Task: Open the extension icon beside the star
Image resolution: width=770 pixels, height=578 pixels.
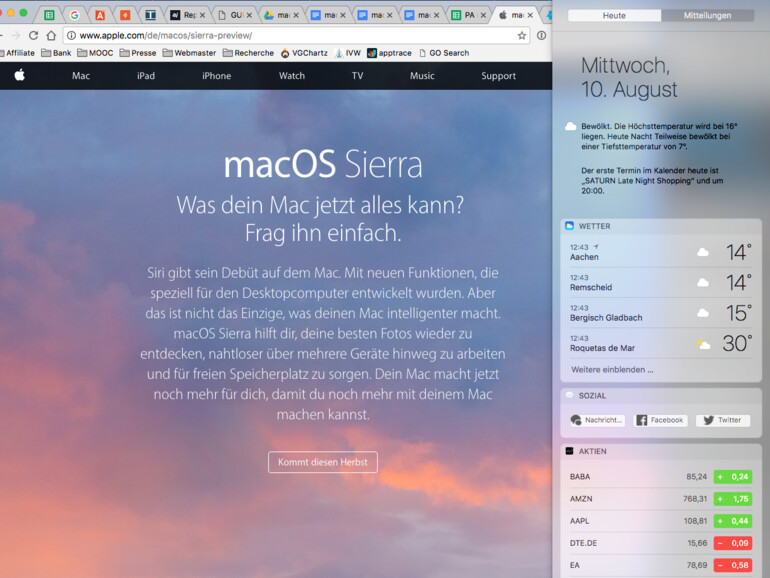Action: (542, 35)
